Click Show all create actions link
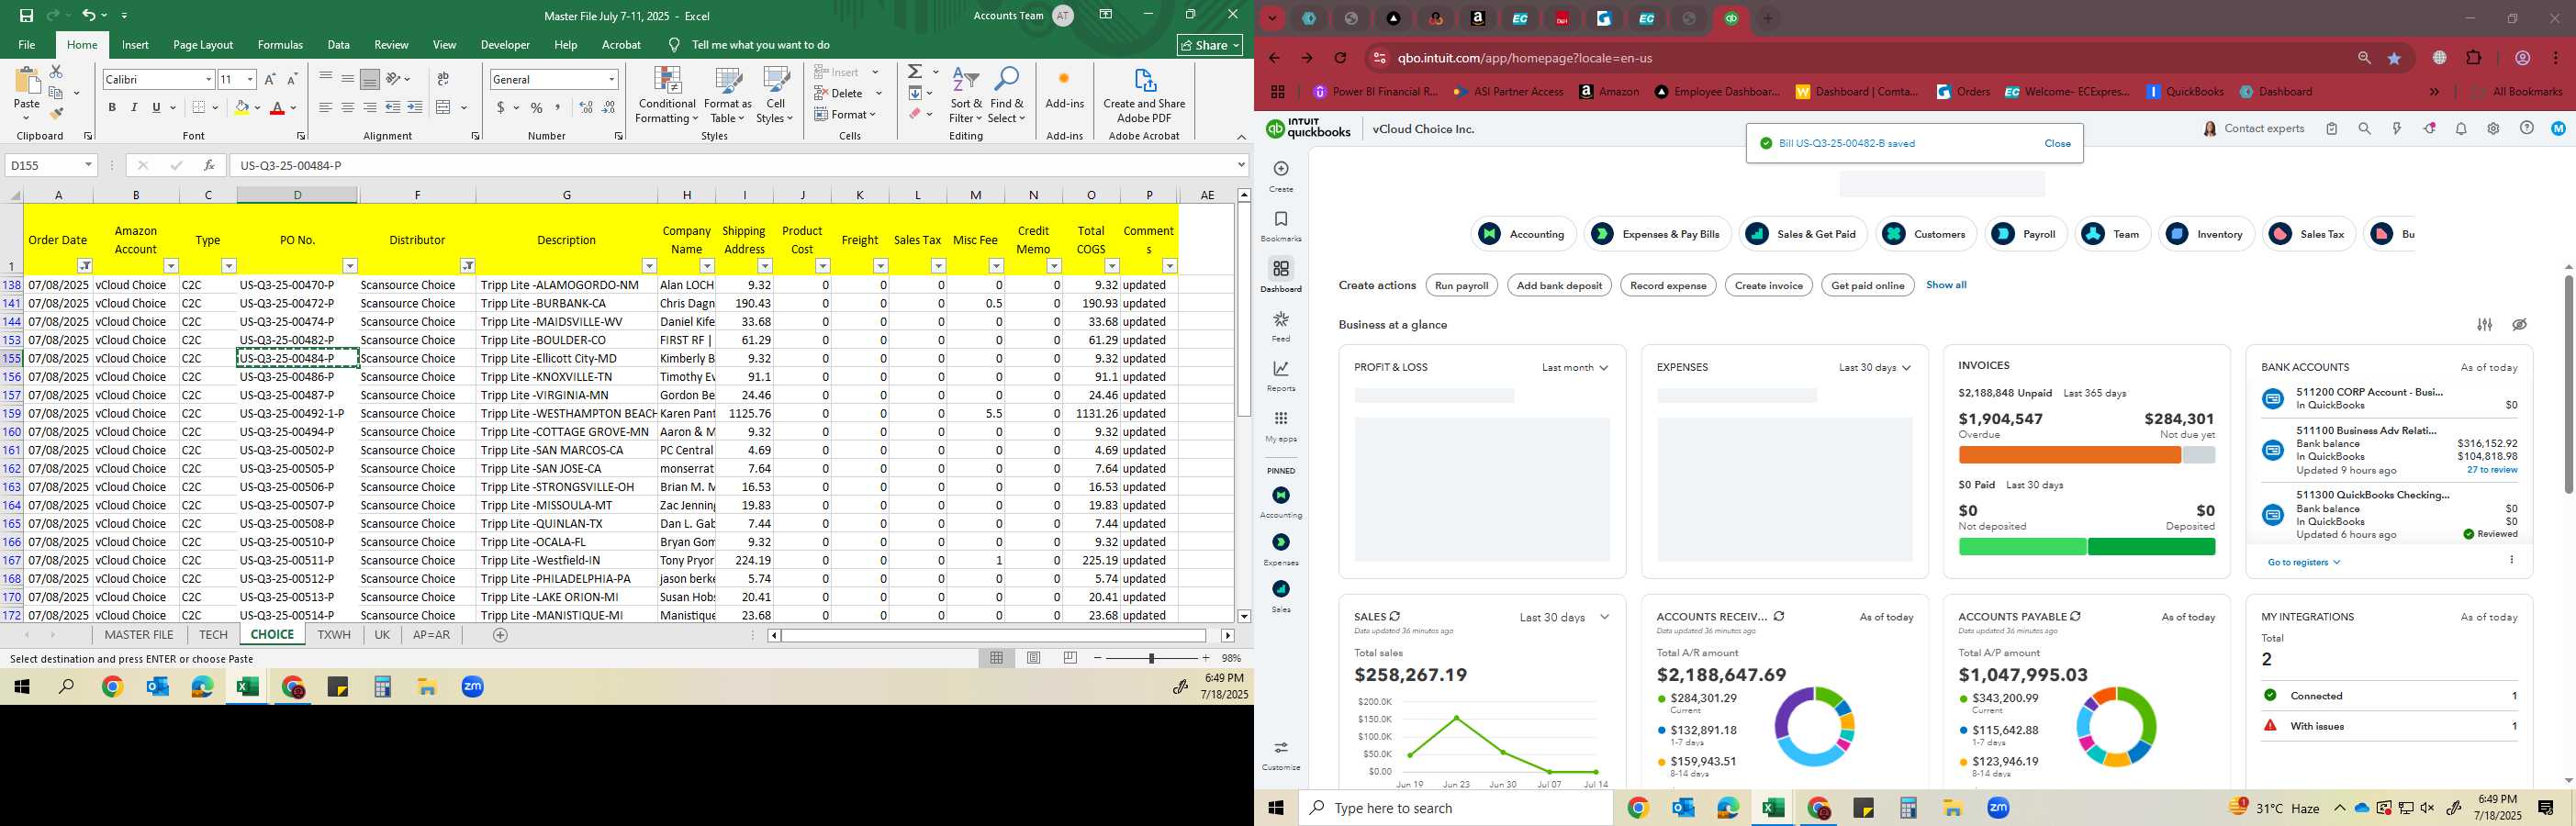 [1945, 285]
